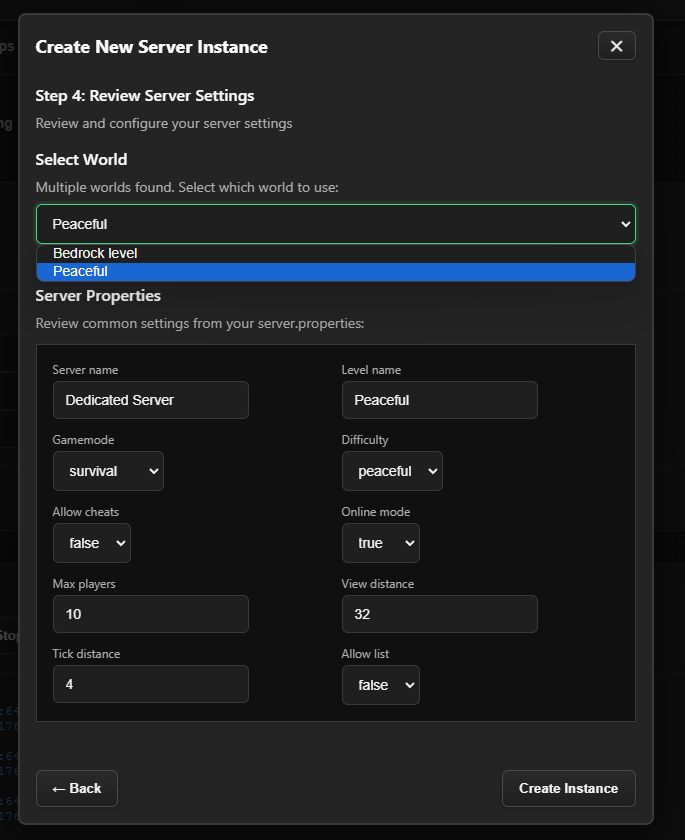
Task: Change survival gamemode to another mode
Action: pyautogui.click(x=108, y=471)
